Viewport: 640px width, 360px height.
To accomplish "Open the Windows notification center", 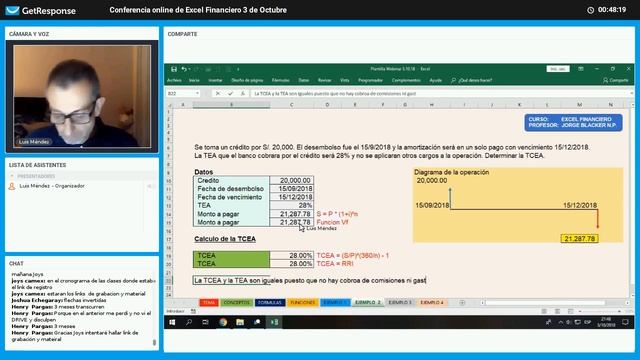I will point(625,322).
